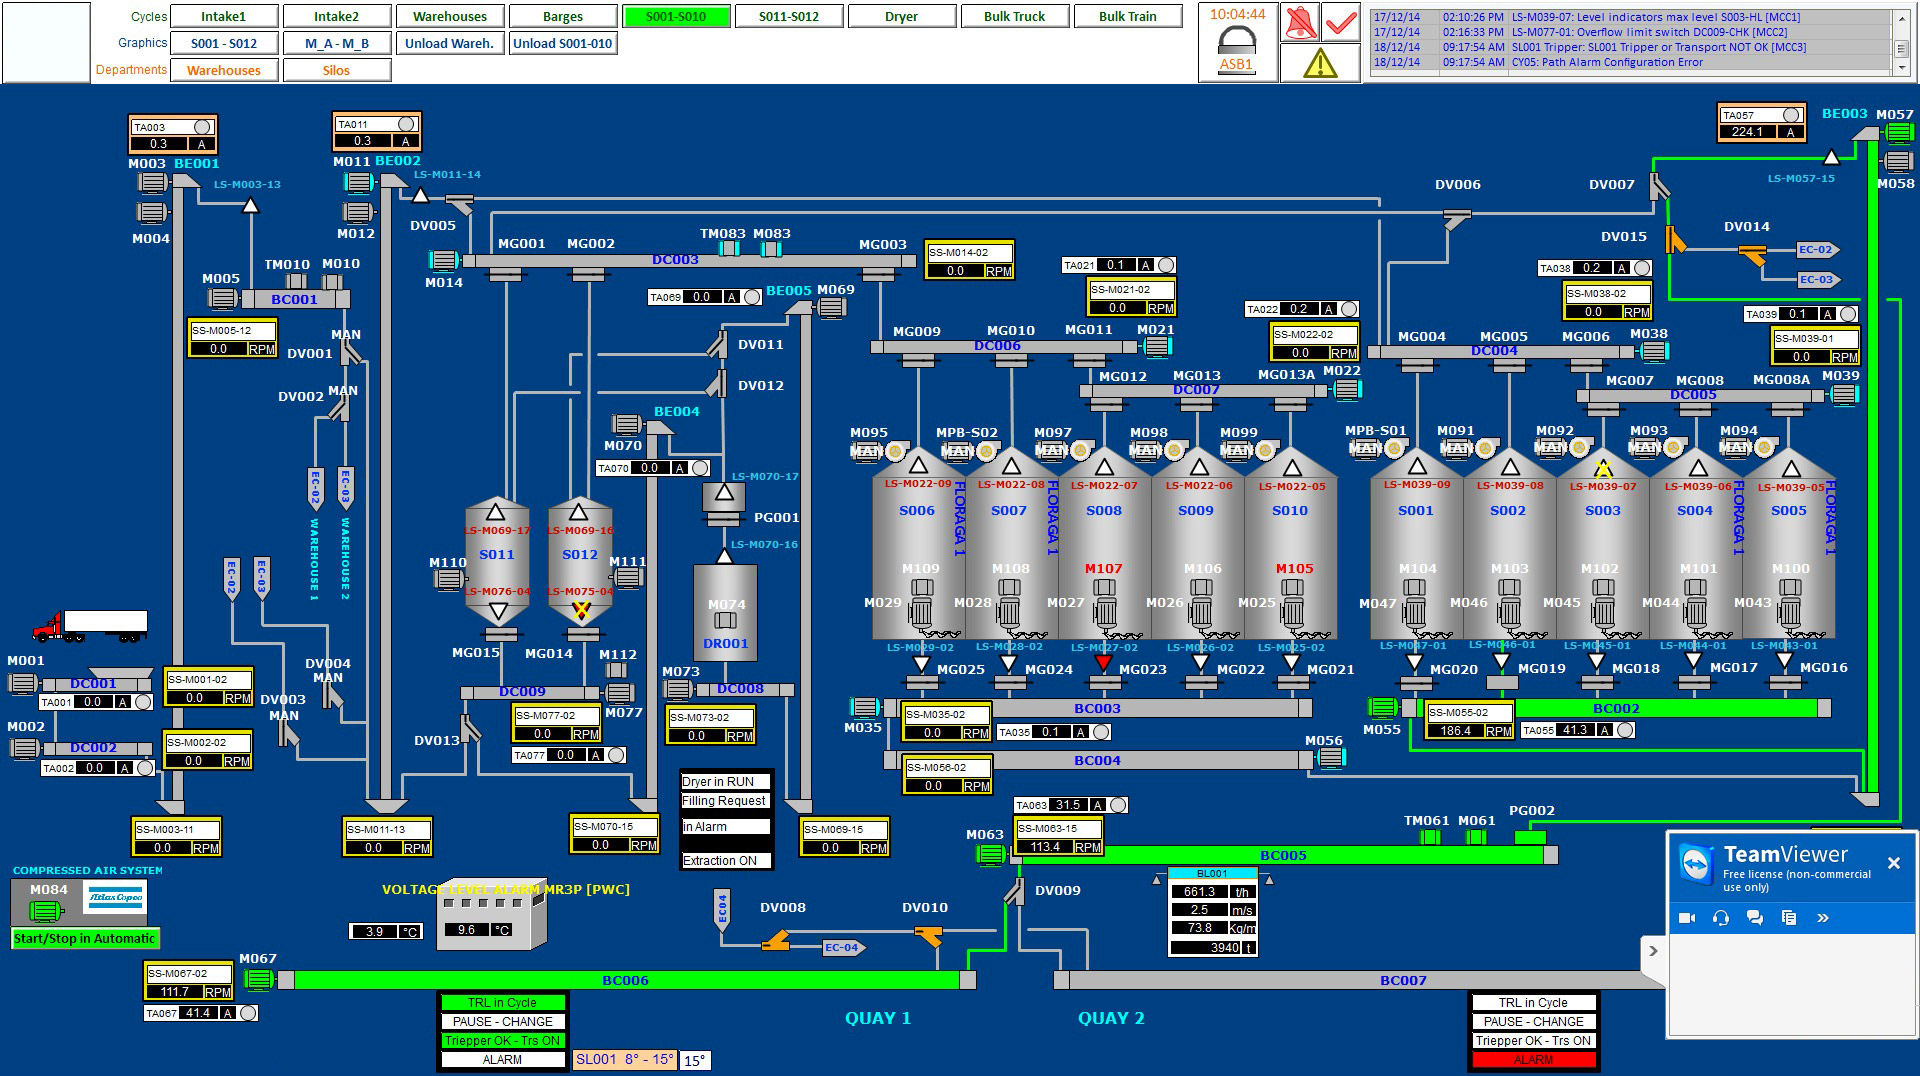The width and height of the screenshot is (1920, 1076).
Task: Toggle the TA003 current indicator lamp
Action: [x=203, y=127]
